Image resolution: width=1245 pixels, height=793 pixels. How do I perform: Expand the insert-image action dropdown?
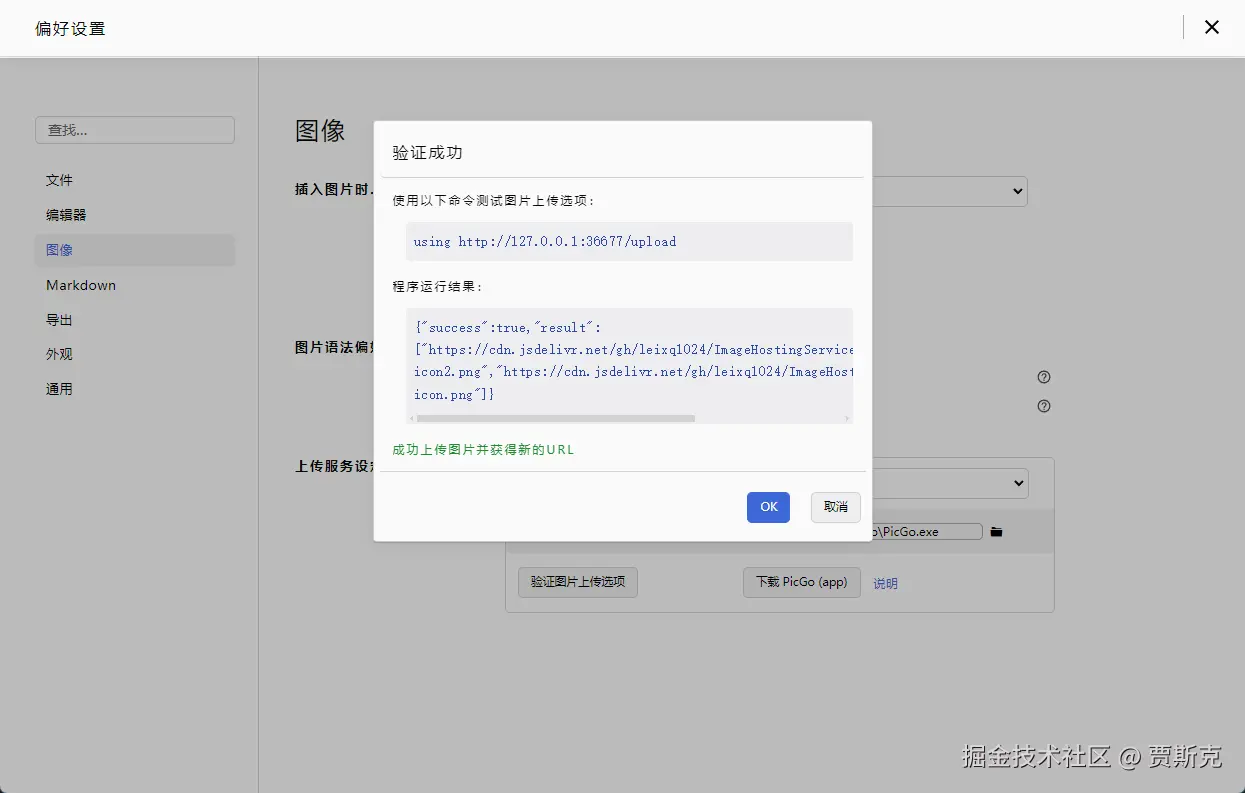pyautogui.click(x=950, y=191)
